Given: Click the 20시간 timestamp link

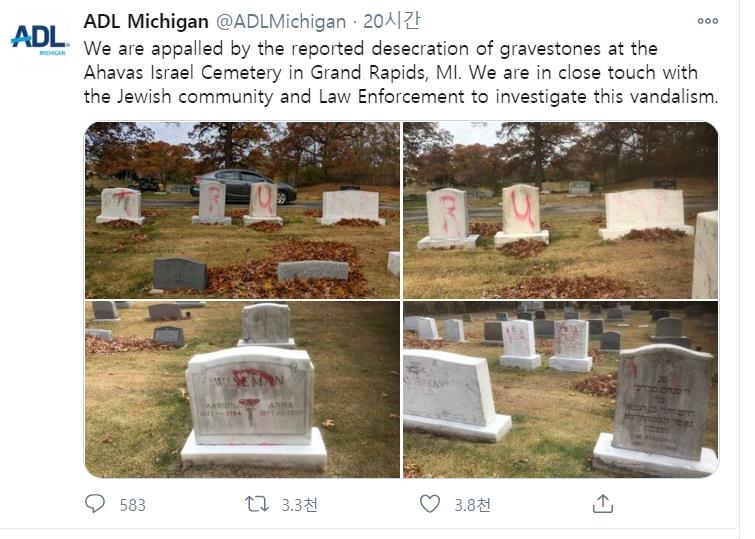Looking at the screenshot, I should click(x=391, y=21).
